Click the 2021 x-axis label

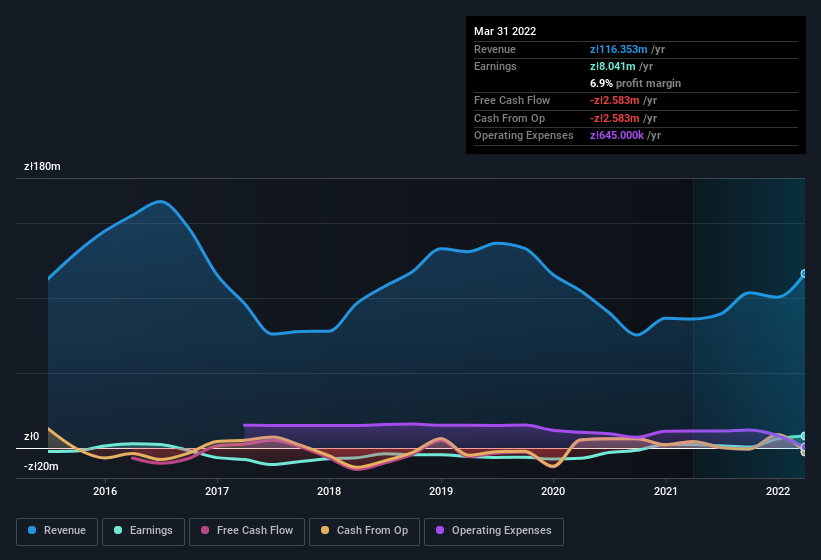pyautogui.click(x=665, y=491)
